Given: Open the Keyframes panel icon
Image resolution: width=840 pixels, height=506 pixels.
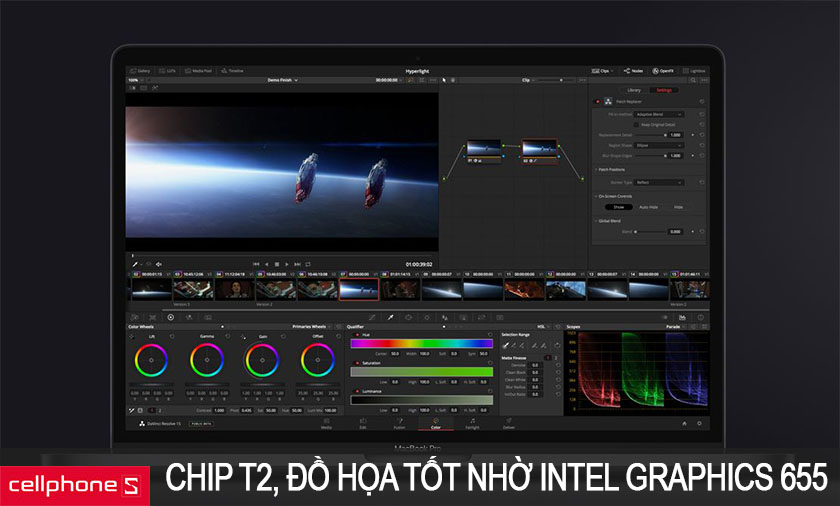Looking at the screenshot, I should click(x=664, y=318).
